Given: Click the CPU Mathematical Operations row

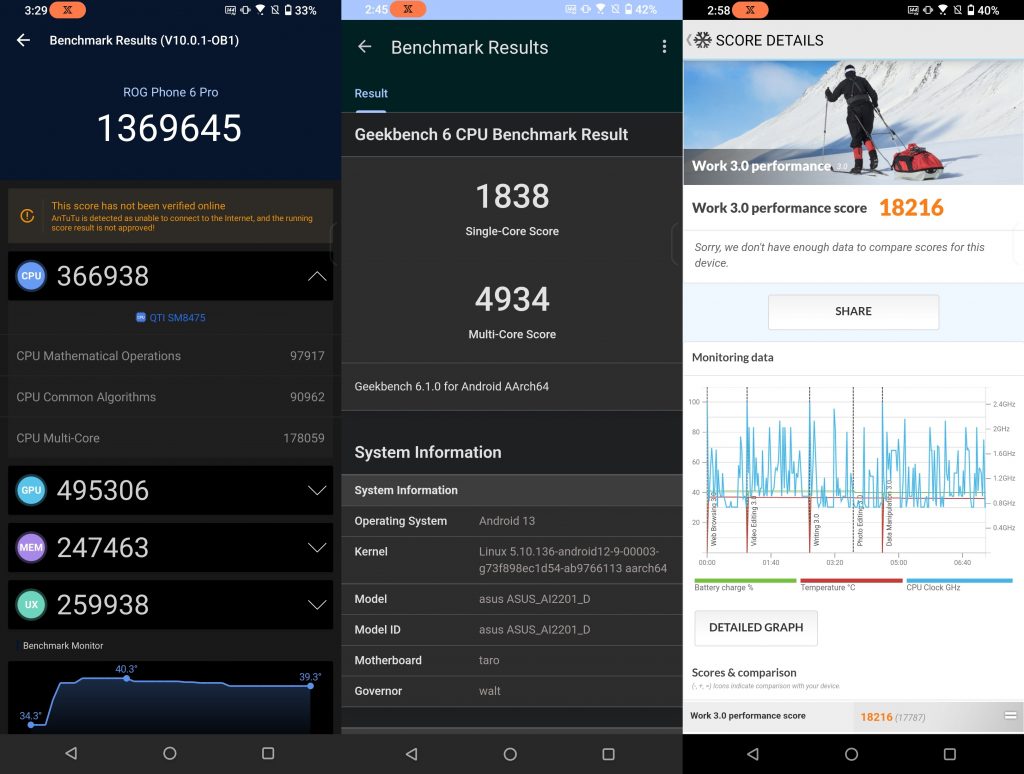Looking at the screenshot, I should [x=170, y=356].
